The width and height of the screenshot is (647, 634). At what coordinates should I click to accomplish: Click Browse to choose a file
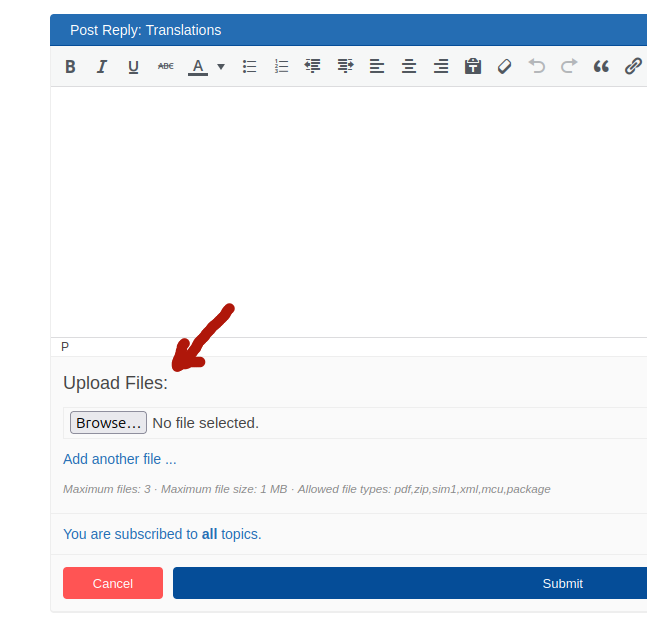point(108,423)
